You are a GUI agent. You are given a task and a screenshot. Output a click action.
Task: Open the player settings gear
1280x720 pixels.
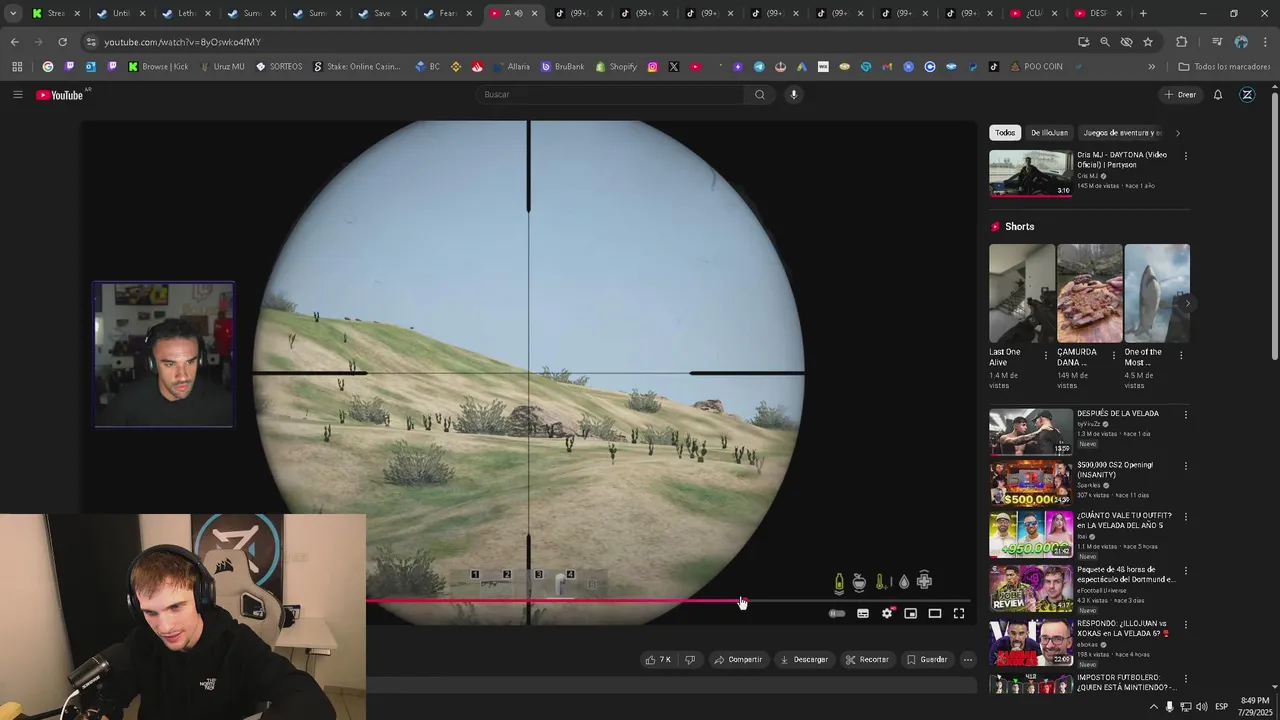(x=887, y=614)
